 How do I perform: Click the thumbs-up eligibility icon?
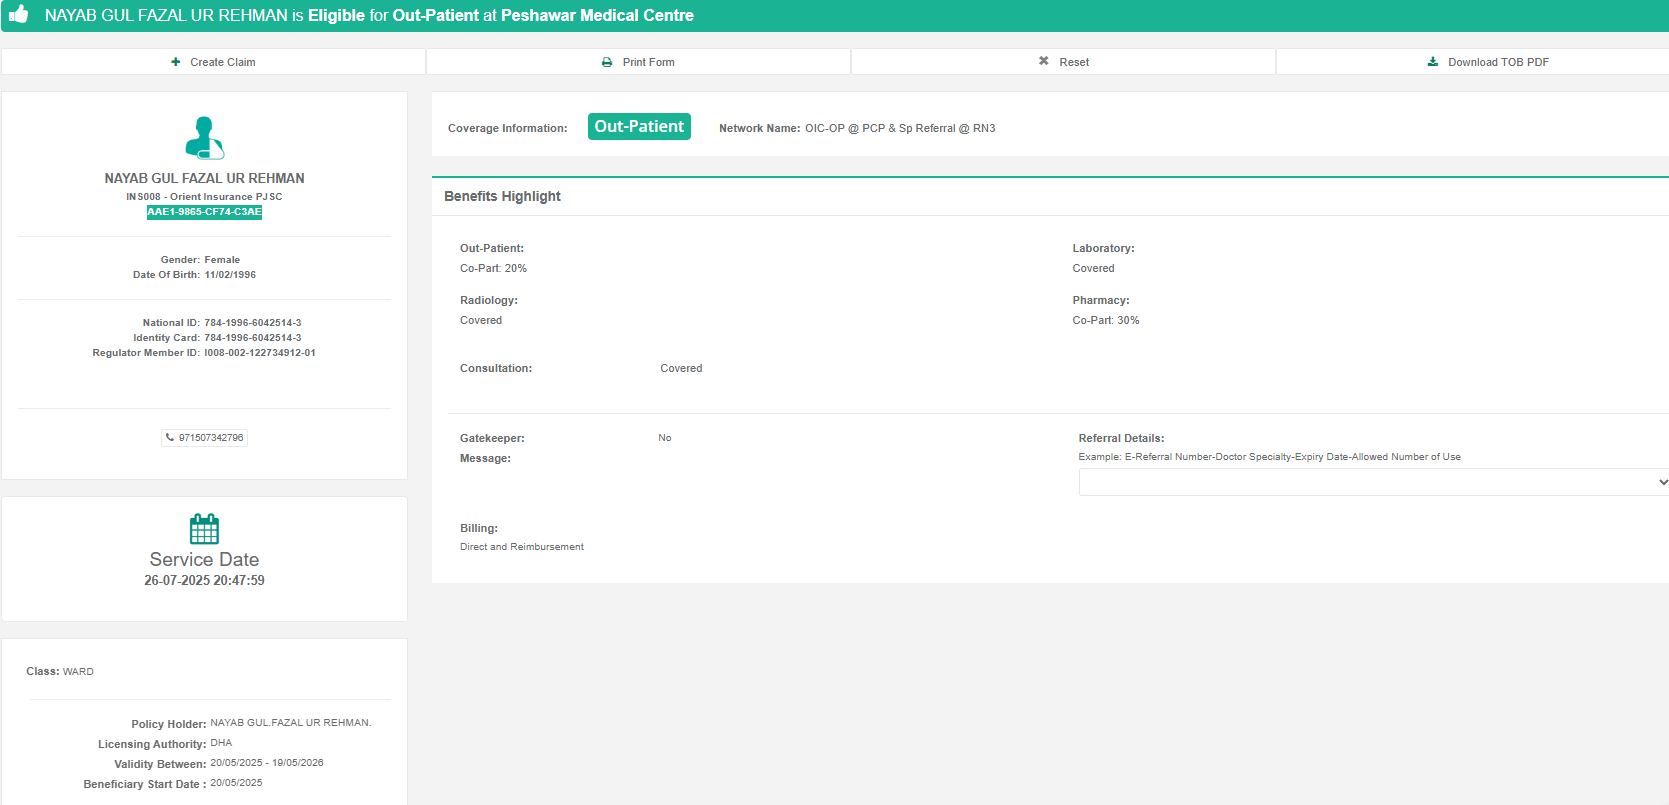(18, 14)
